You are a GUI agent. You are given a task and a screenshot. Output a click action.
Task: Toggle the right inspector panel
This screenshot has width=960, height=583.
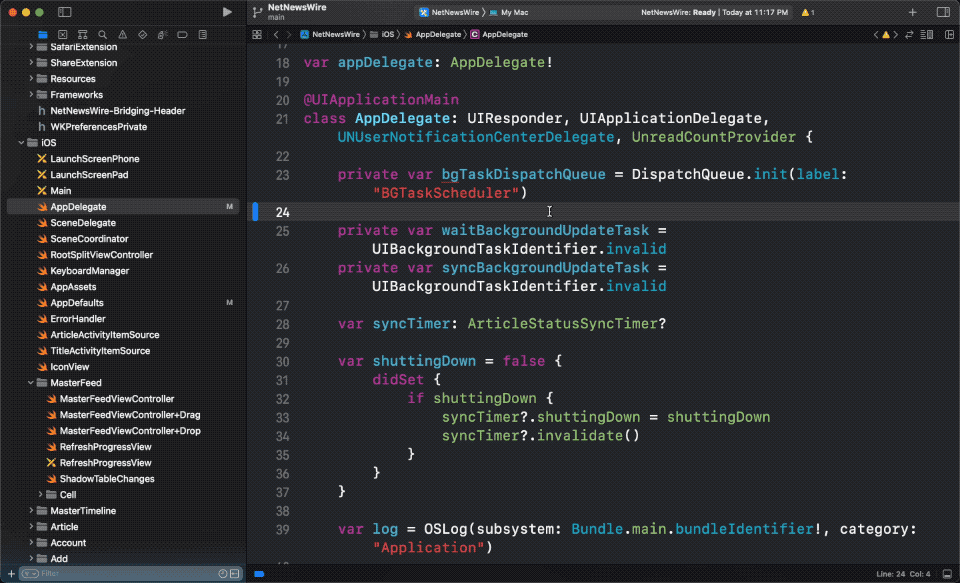coord(942,12)
